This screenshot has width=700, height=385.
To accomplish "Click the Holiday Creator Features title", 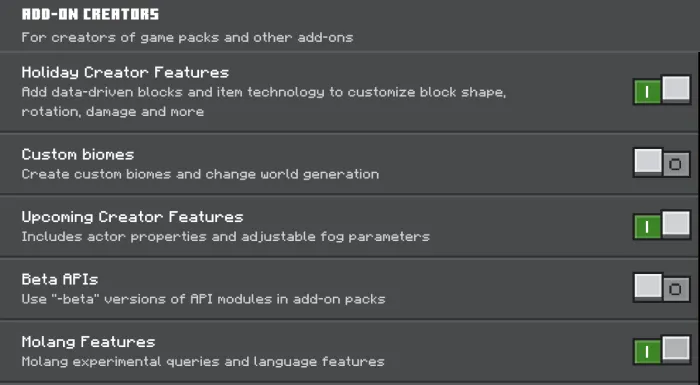I will click(125, 72).
